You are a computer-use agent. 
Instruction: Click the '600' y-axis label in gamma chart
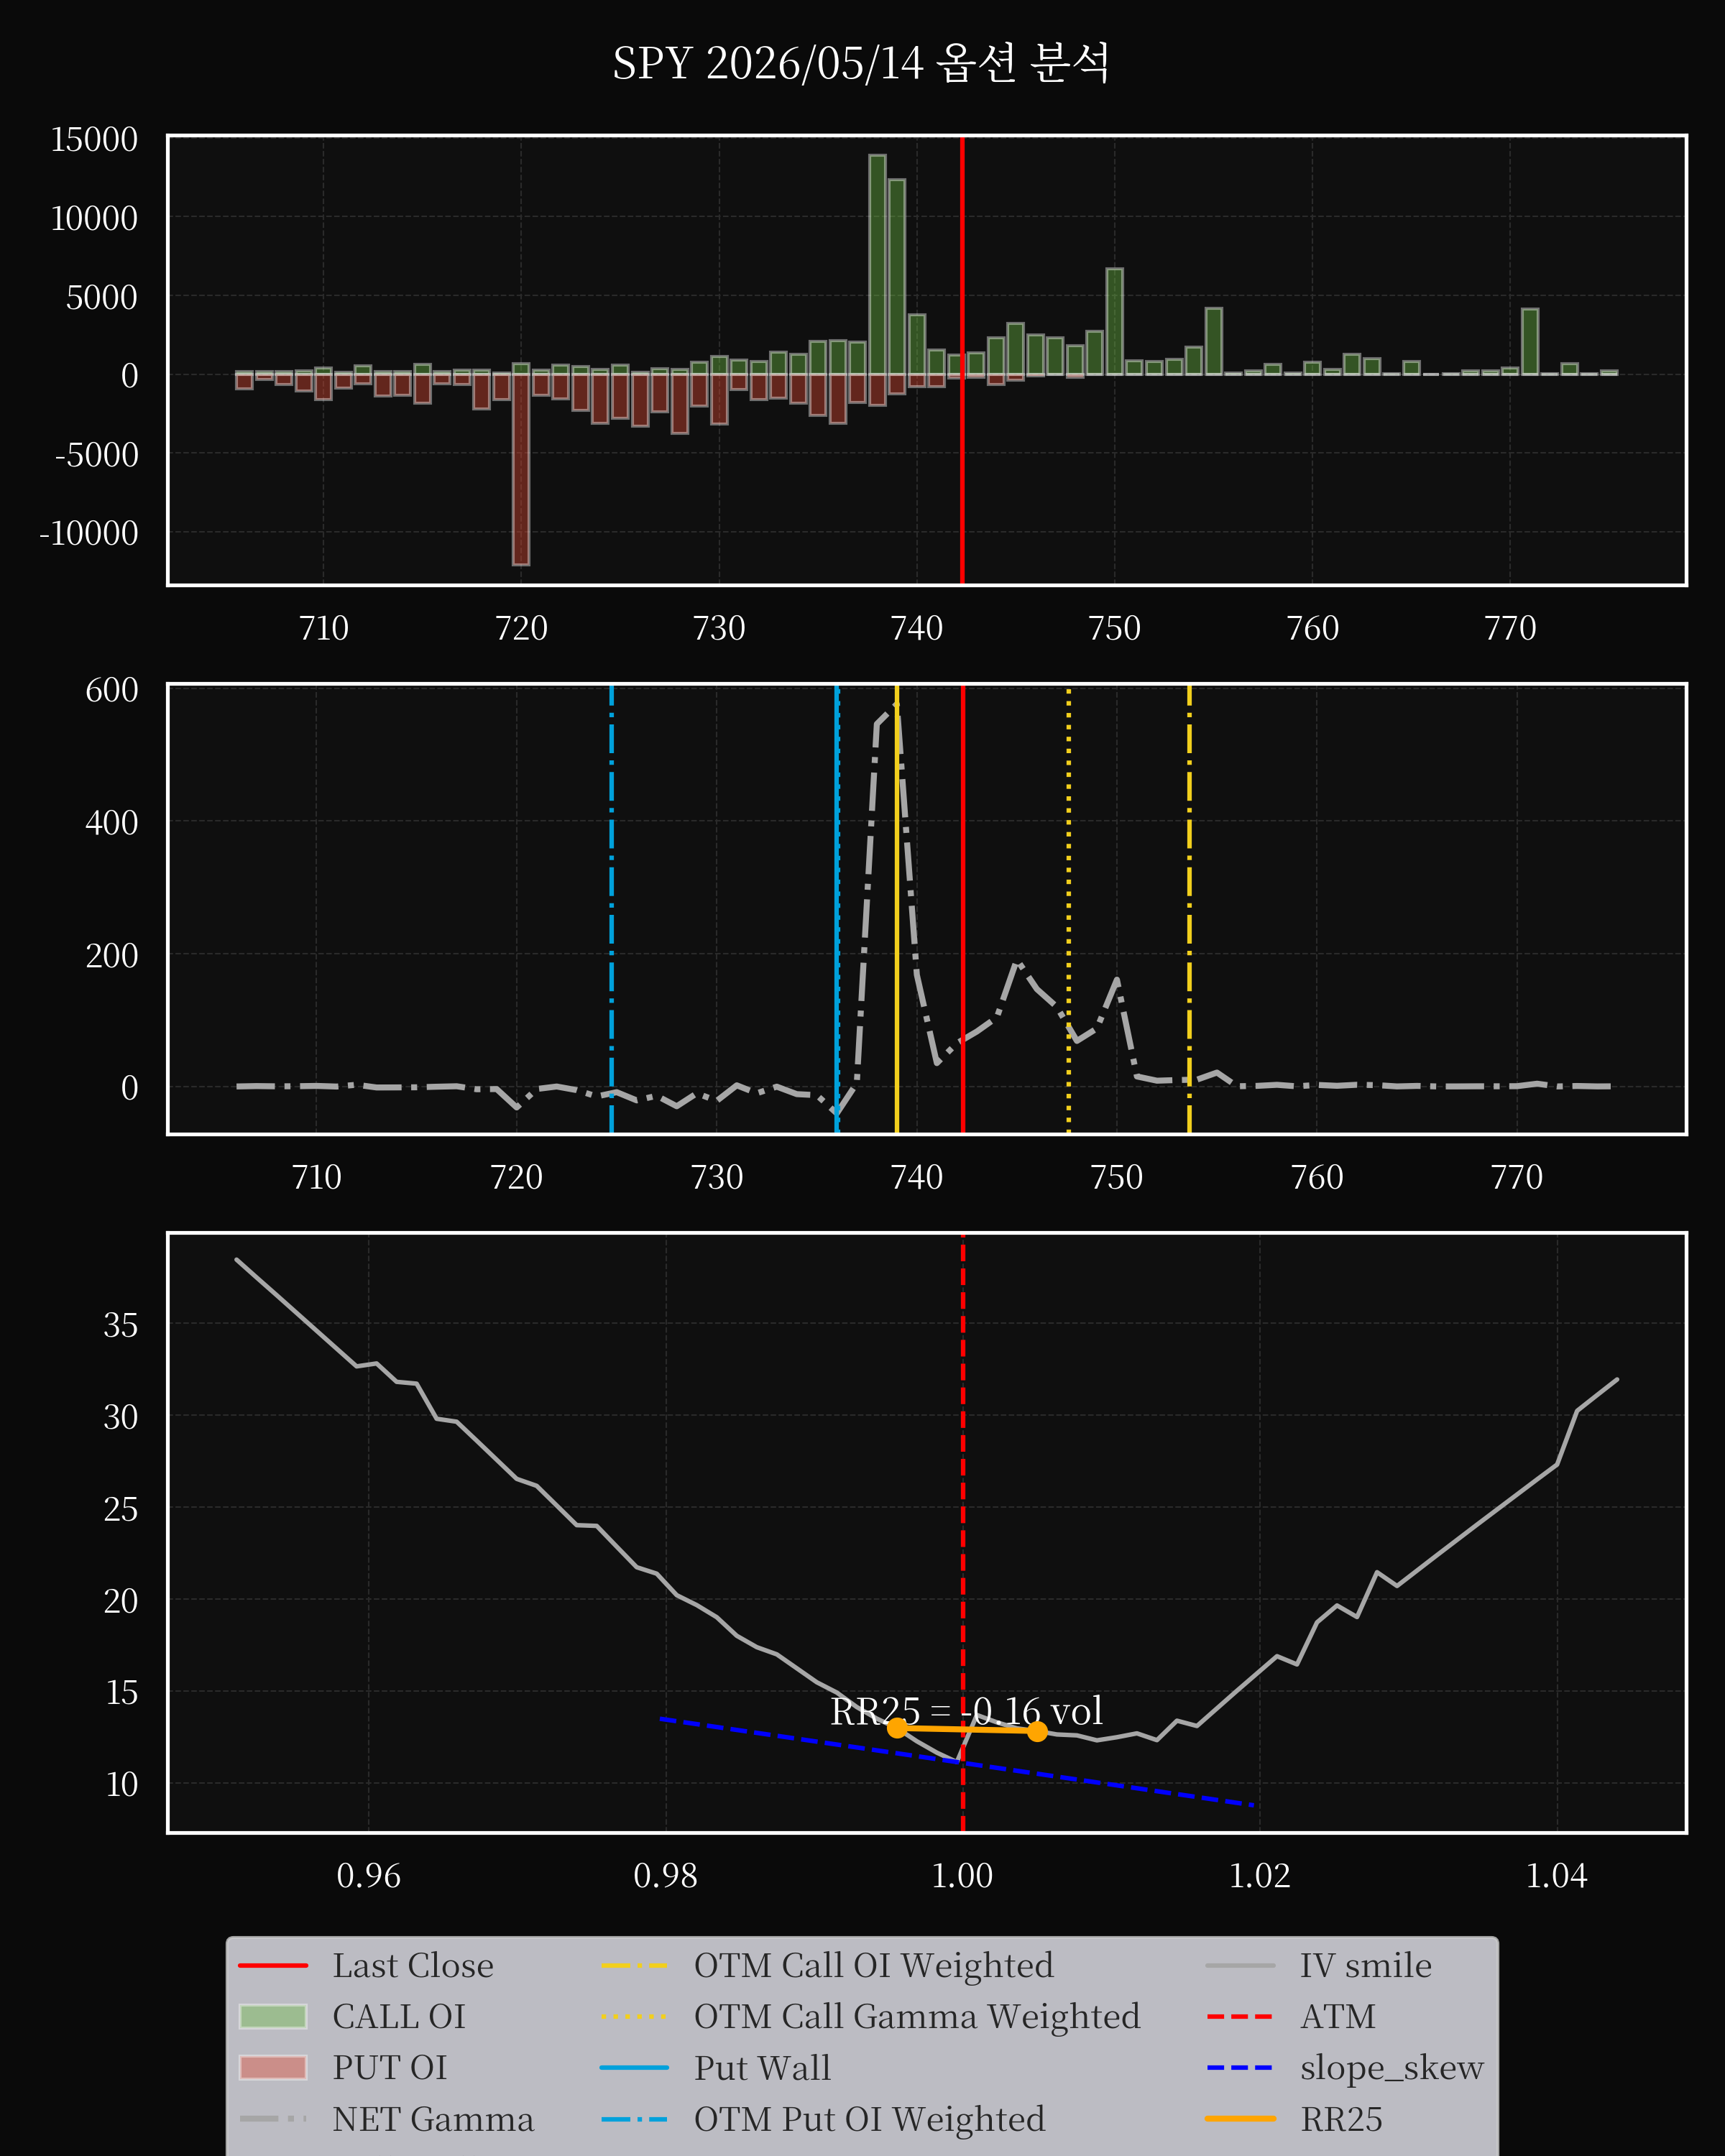click(x=112, y=690)
